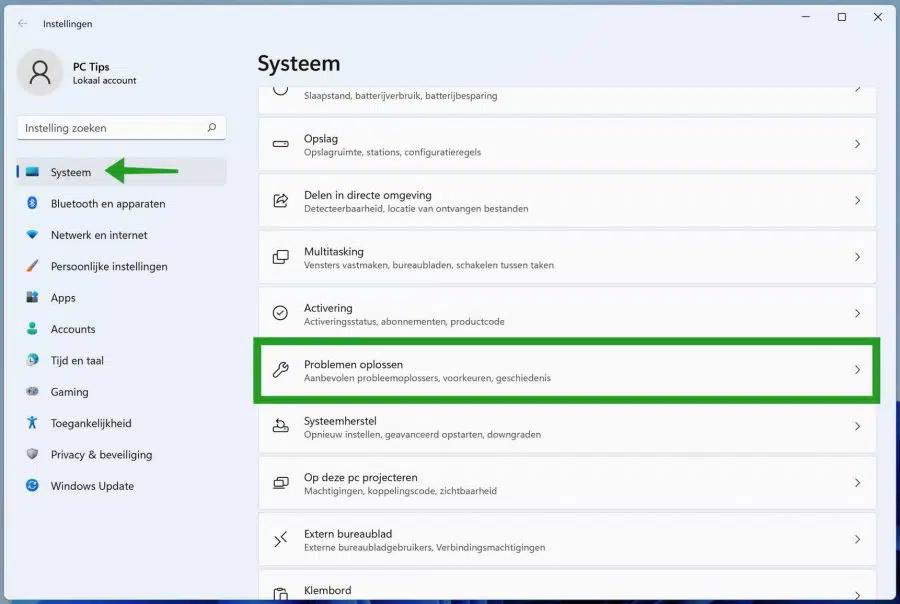Click the paintbrush icon for Persoonlijke instellingen
Screen dimensions: 900x604
coord(33,266)
